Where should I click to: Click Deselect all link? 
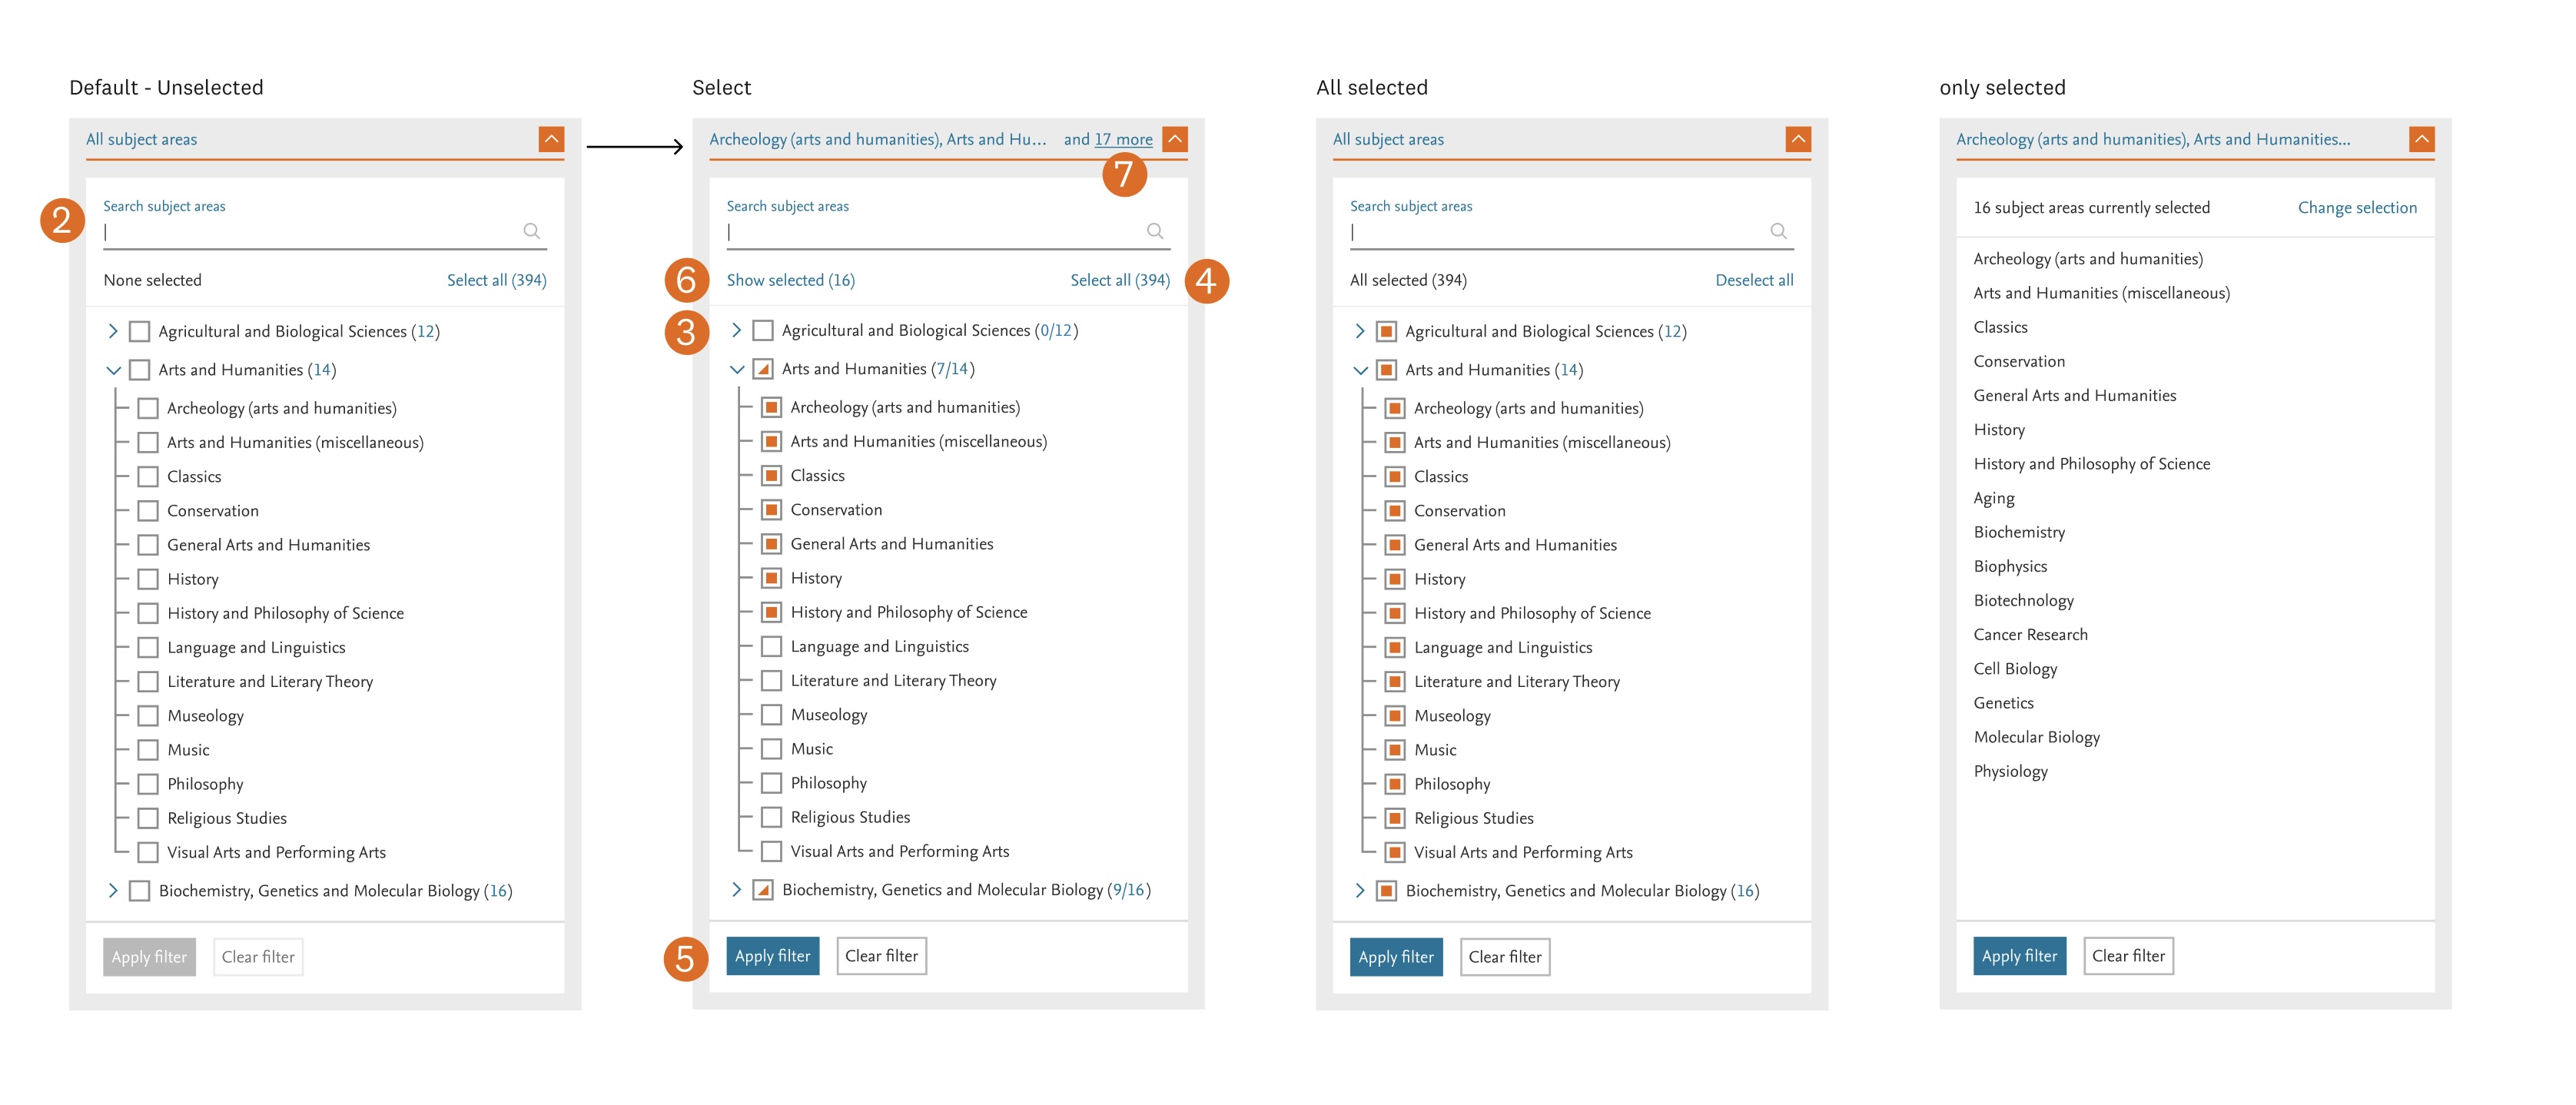click(1754, 280)
